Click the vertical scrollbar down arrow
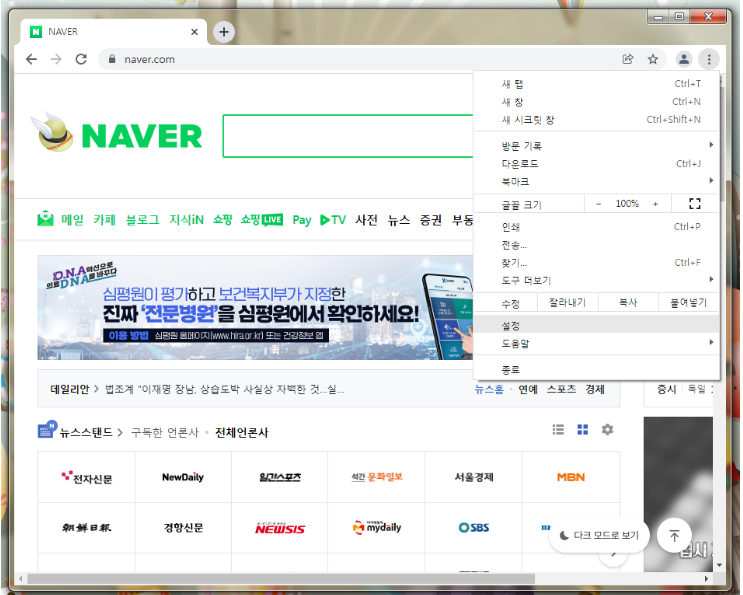Screen dimensions: 743x595 pos(719,565)
